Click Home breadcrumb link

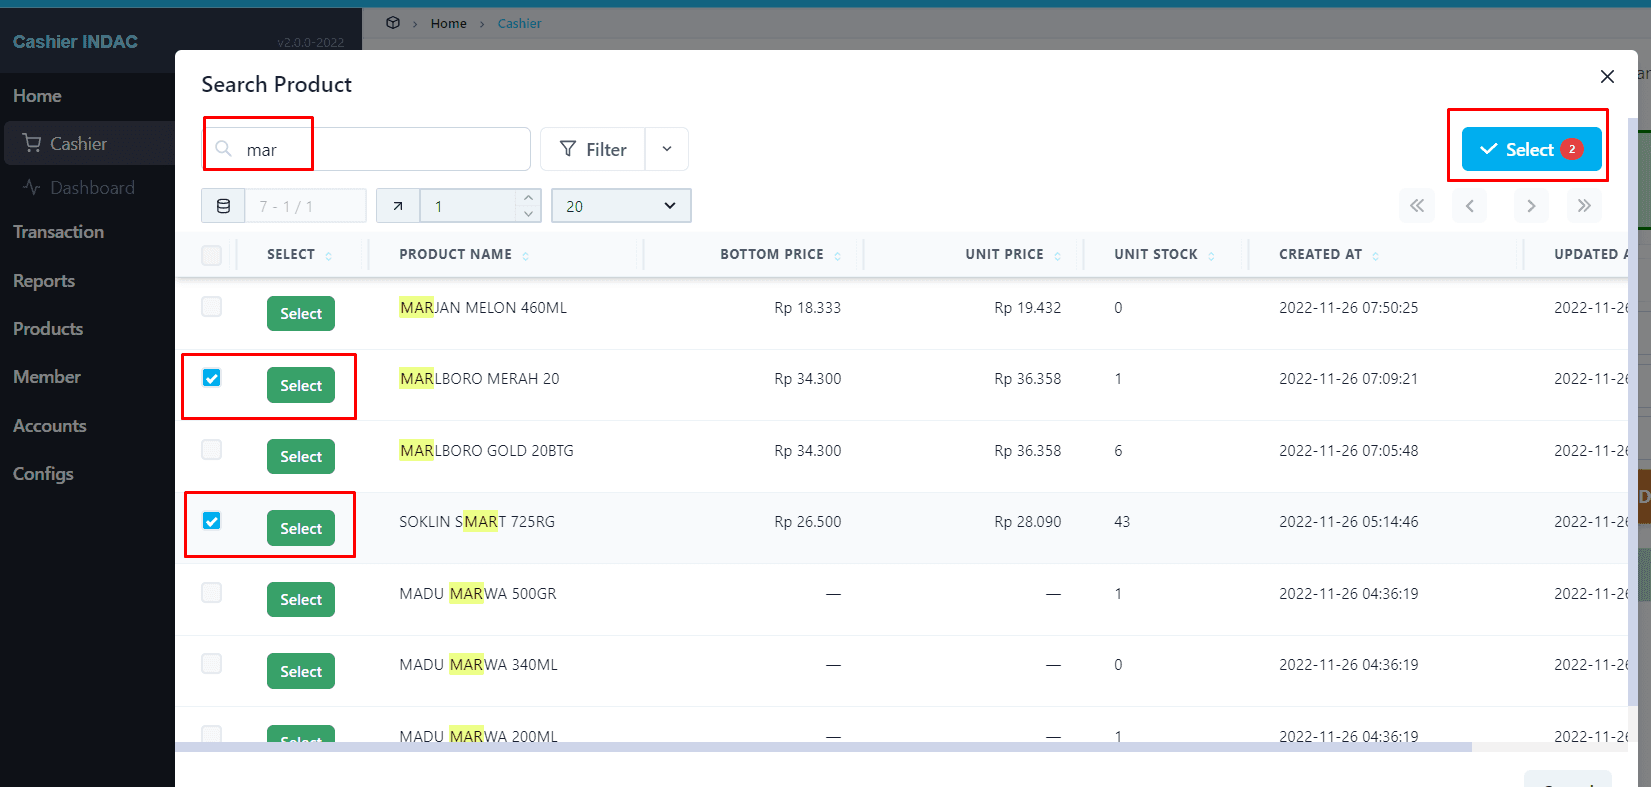pyautogui.click(x=448, y=23)
